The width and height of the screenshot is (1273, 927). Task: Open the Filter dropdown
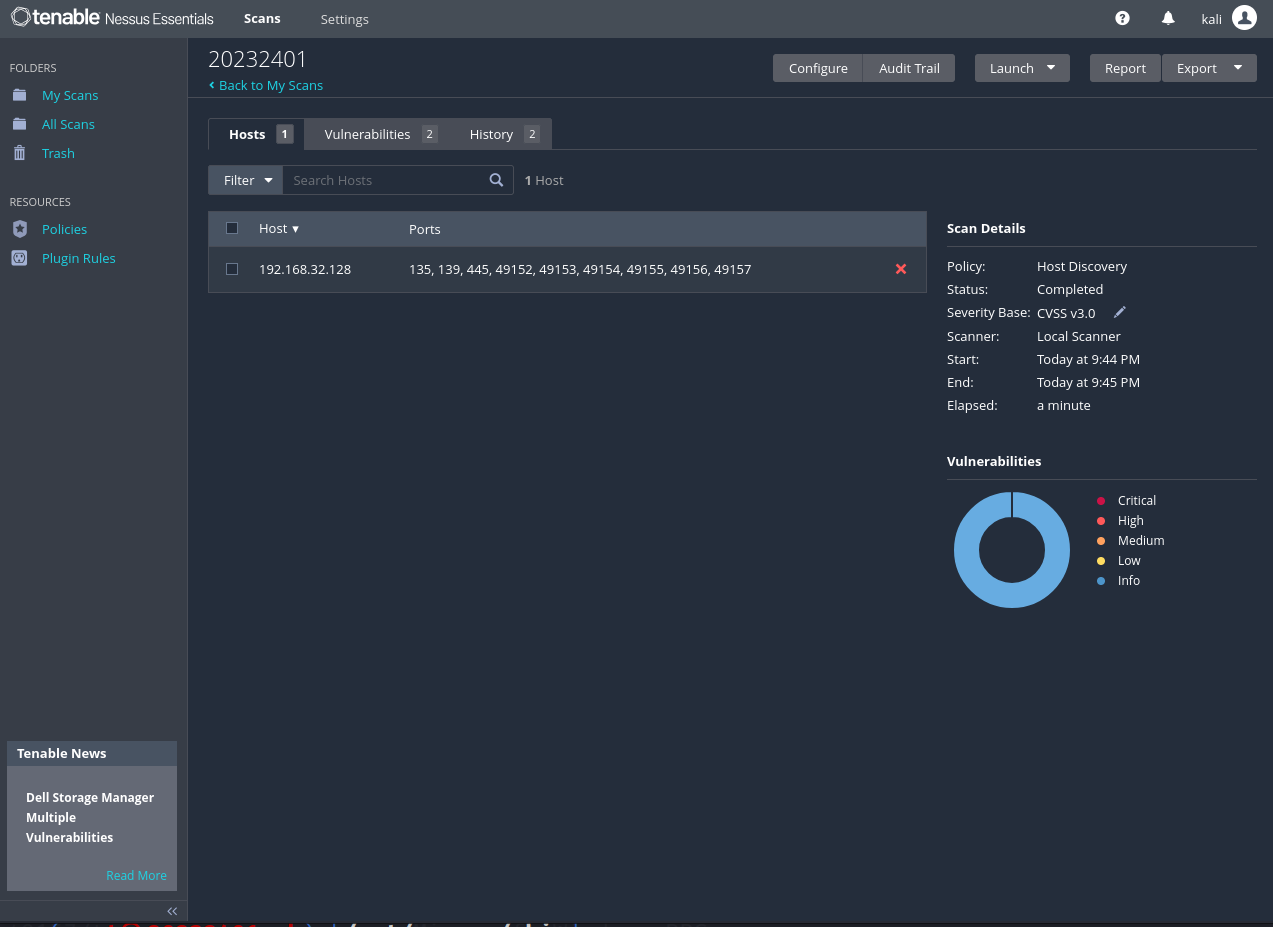point(246,180)
